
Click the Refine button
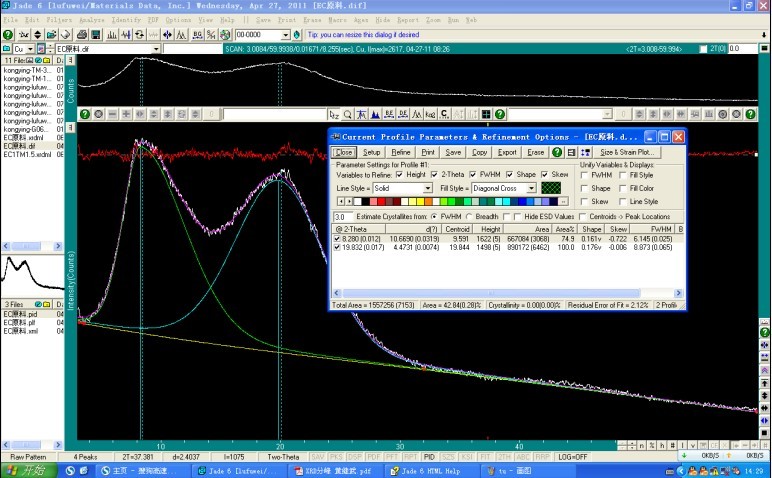tap(400, 152)
